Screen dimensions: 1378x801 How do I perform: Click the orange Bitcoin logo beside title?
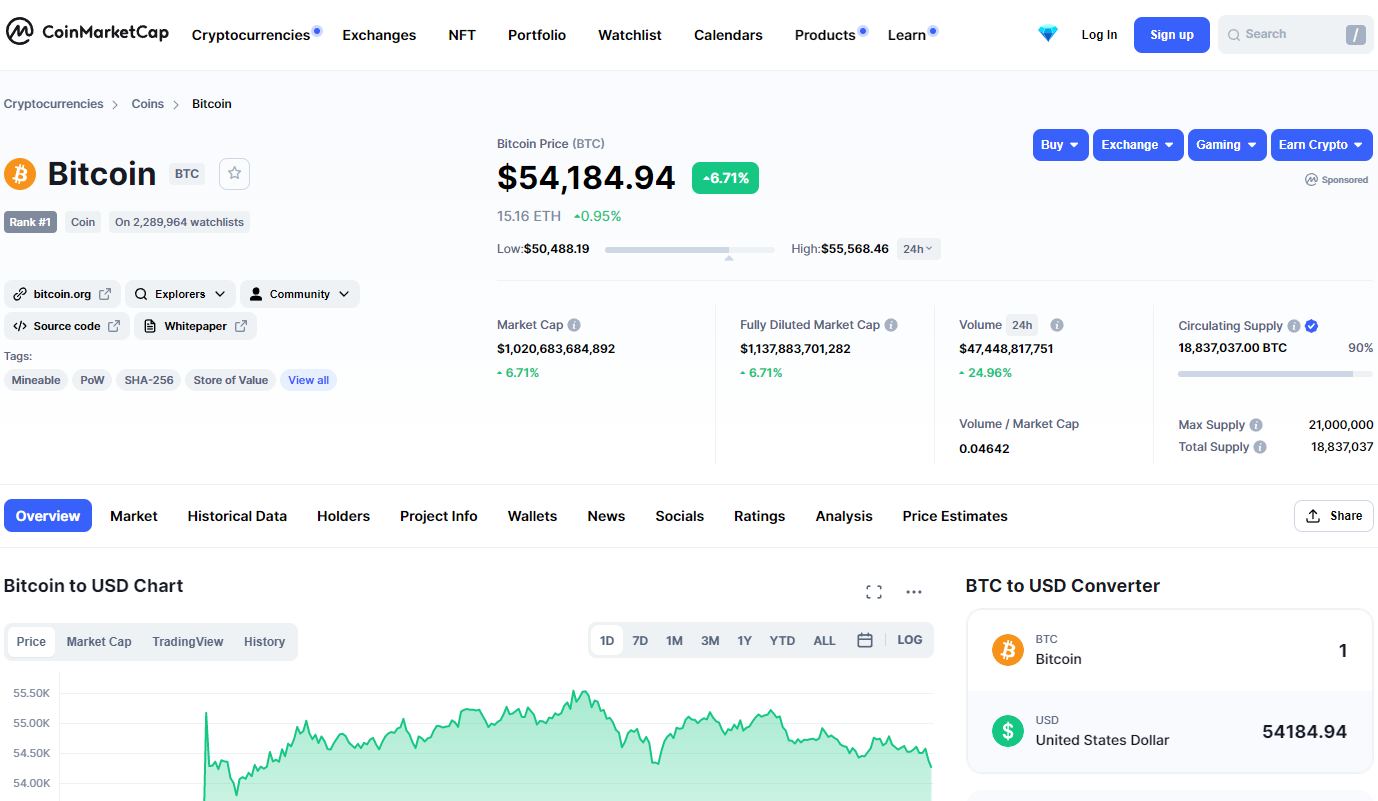(x=20, y=174)
